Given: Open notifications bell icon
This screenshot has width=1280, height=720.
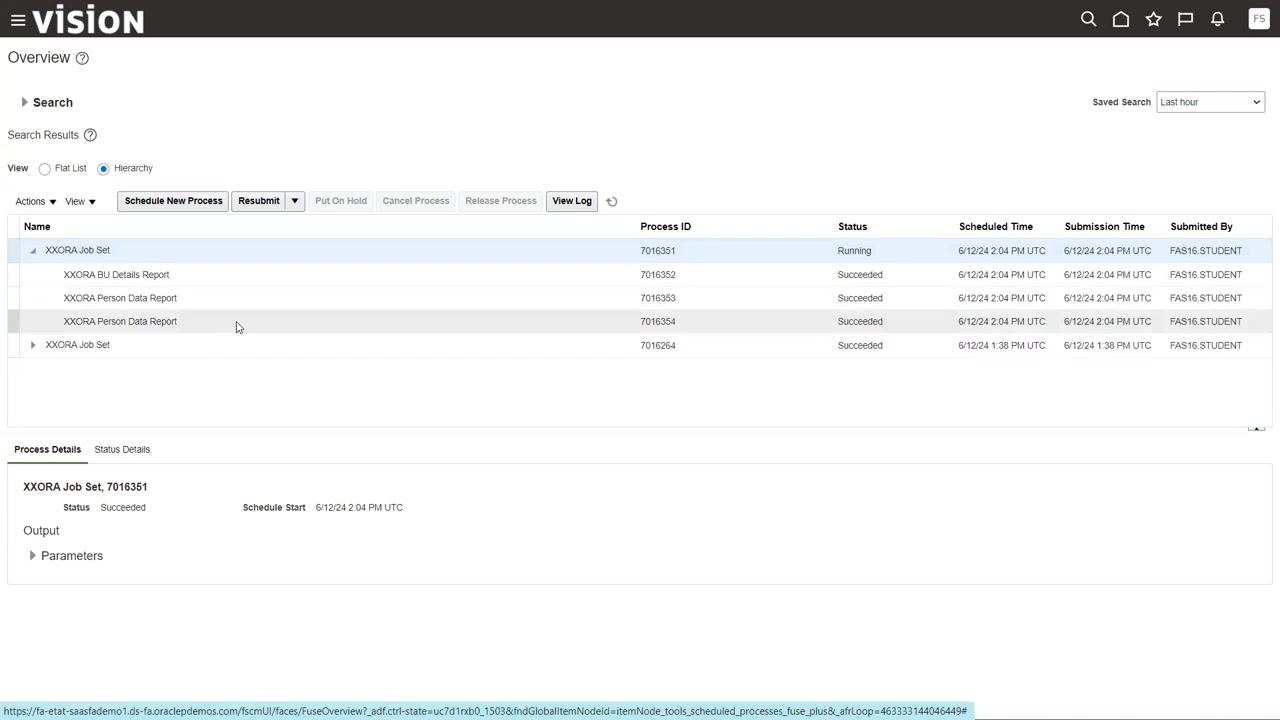Looking at the screenshot, I should (1217, 19).
